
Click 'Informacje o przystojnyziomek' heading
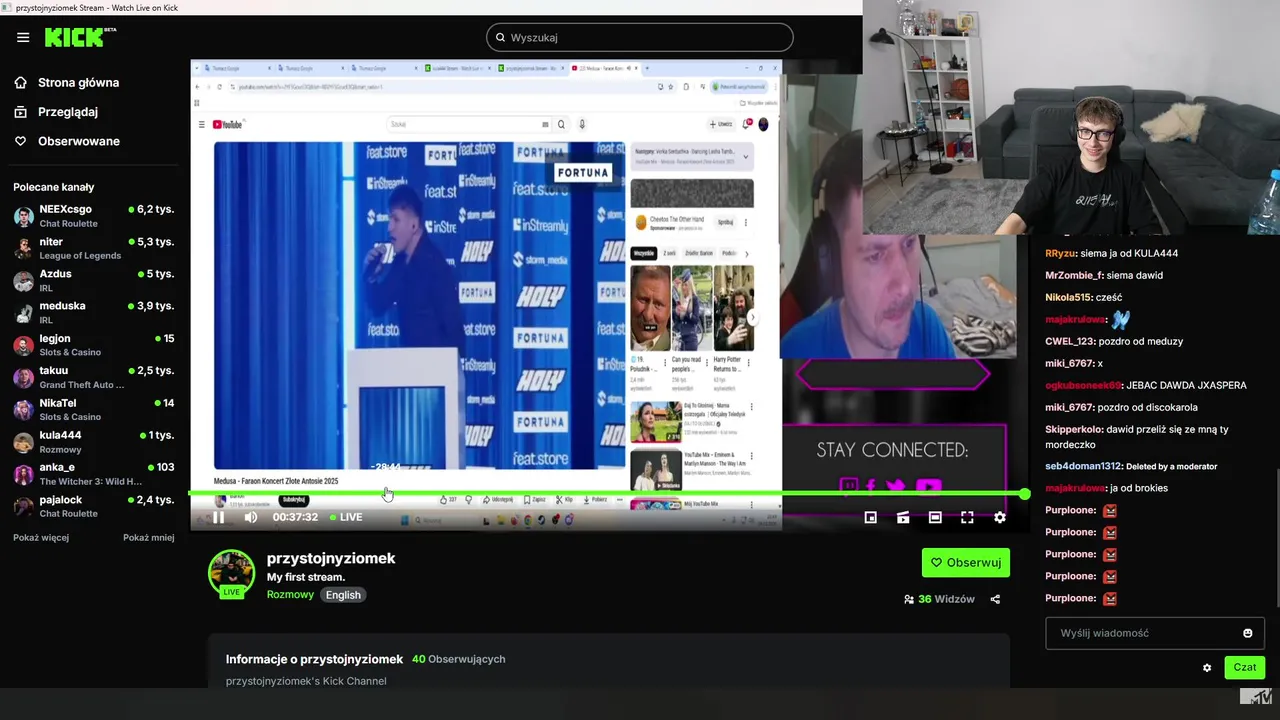click(x=314, y=659)
